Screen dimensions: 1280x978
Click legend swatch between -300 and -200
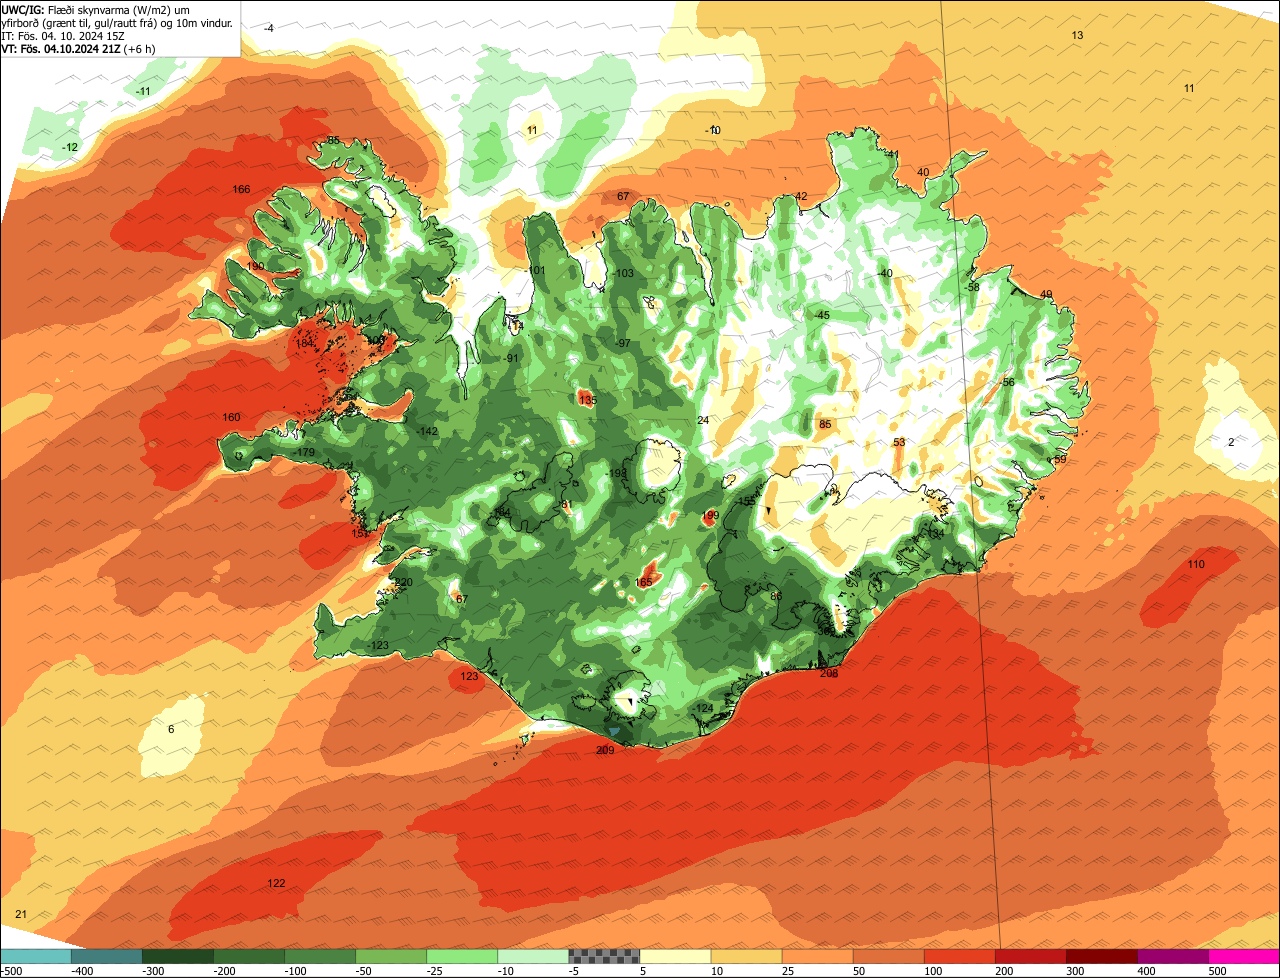178,956
